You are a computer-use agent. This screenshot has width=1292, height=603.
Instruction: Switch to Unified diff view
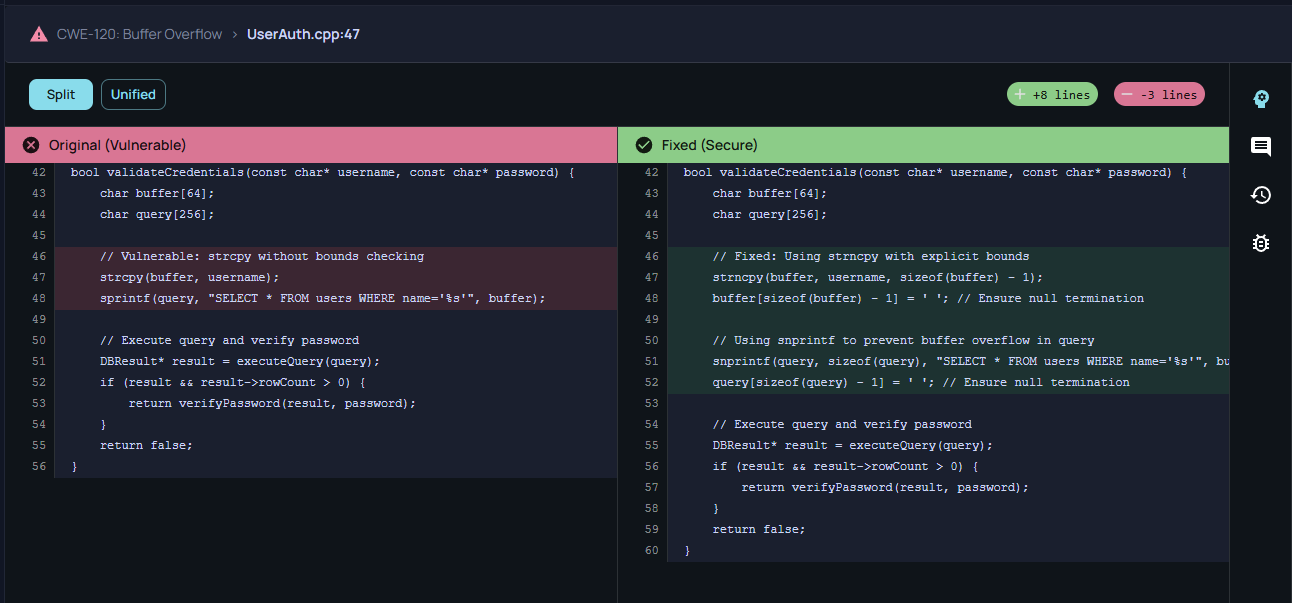(x=133, y=94)
